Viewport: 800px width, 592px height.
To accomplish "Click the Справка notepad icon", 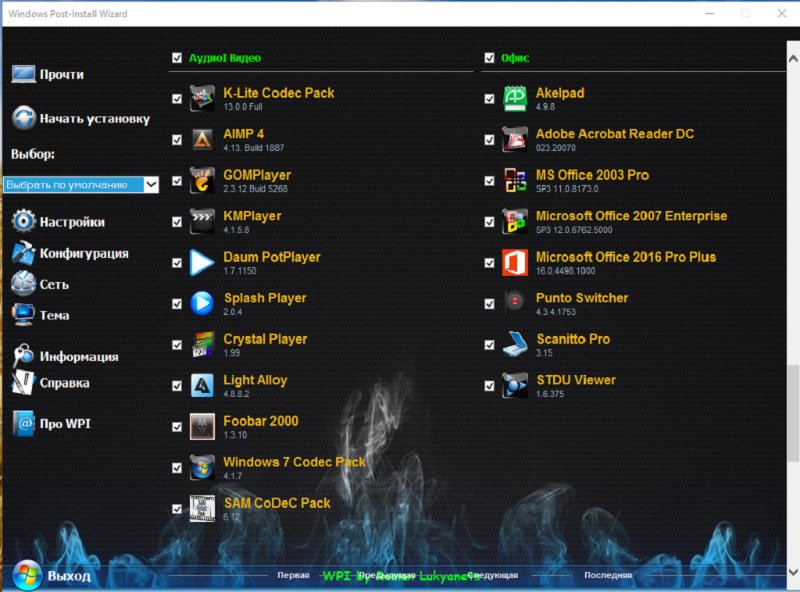I will 23,382.
